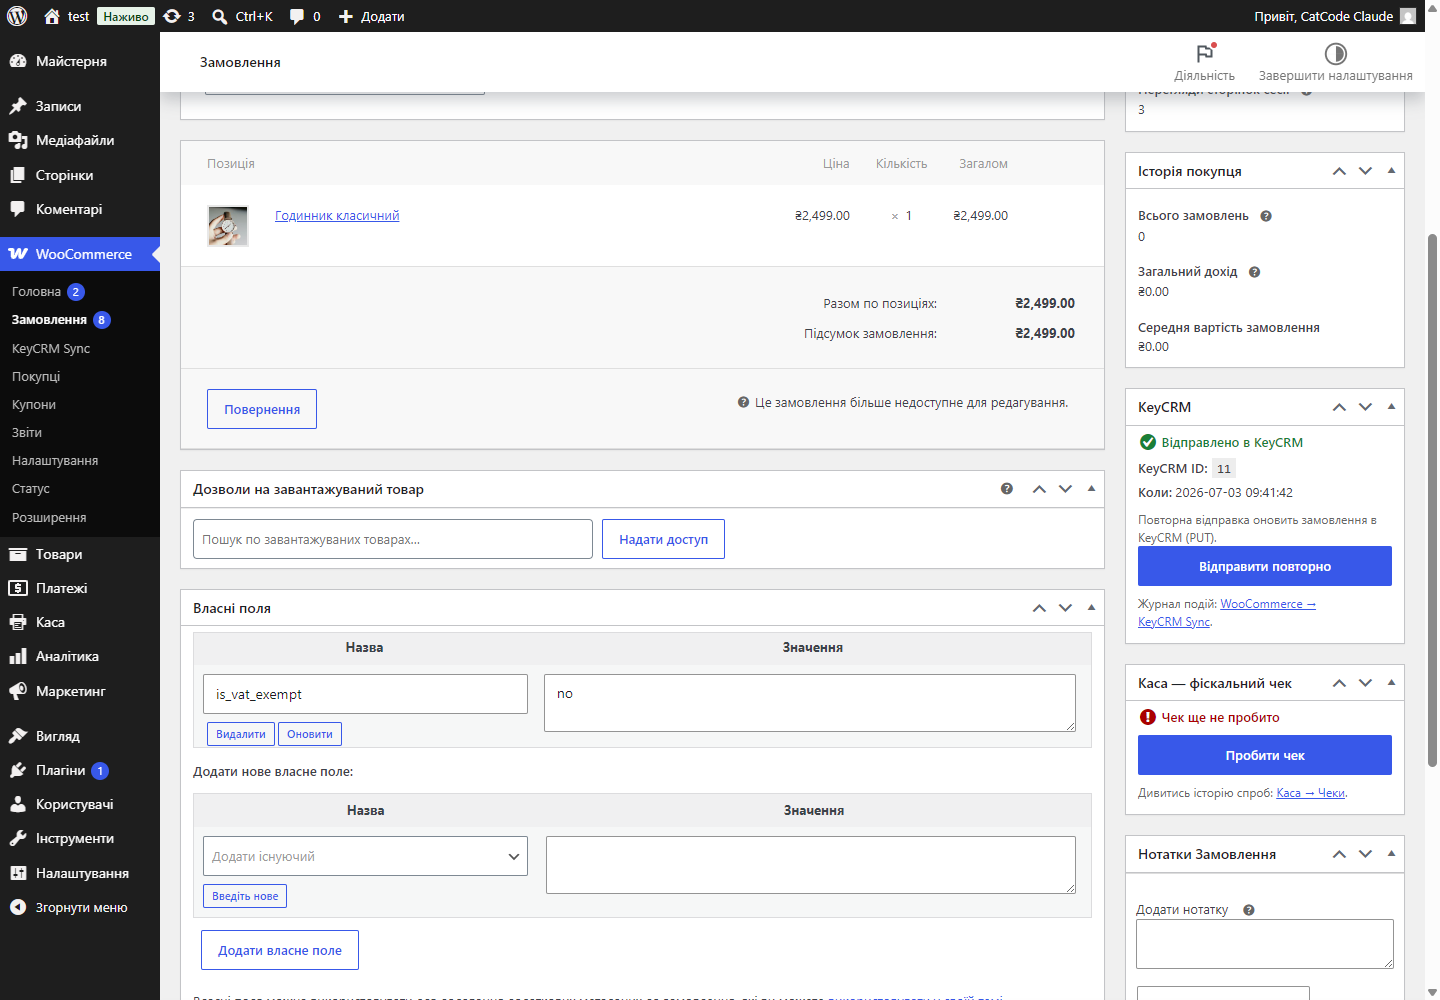The height and width of the screenshot is (1000, 1440).
Task: Click Завершити налаштування progress icon
Action: coord(1336,53)
